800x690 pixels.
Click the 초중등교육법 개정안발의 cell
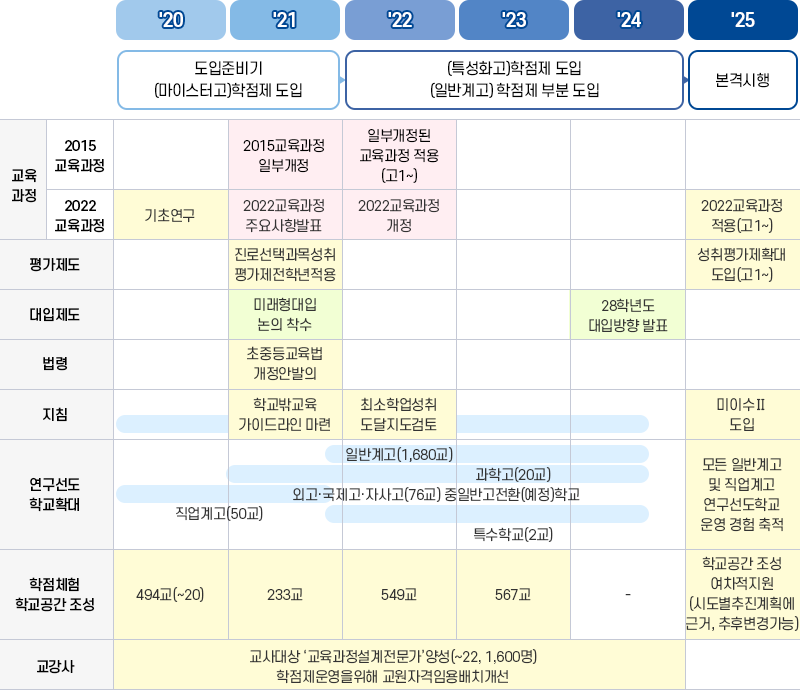point(286,364)
